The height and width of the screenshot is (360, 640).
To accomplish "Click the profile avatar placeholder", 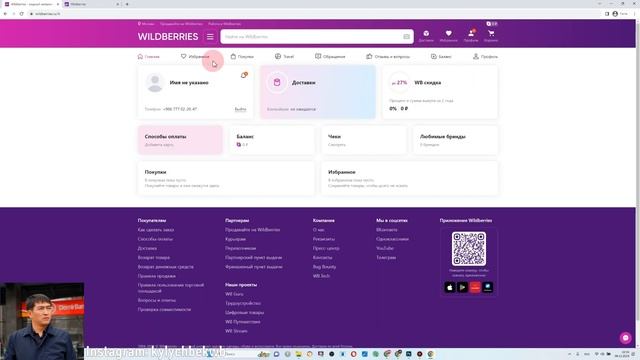I will (x=155, y=83).
